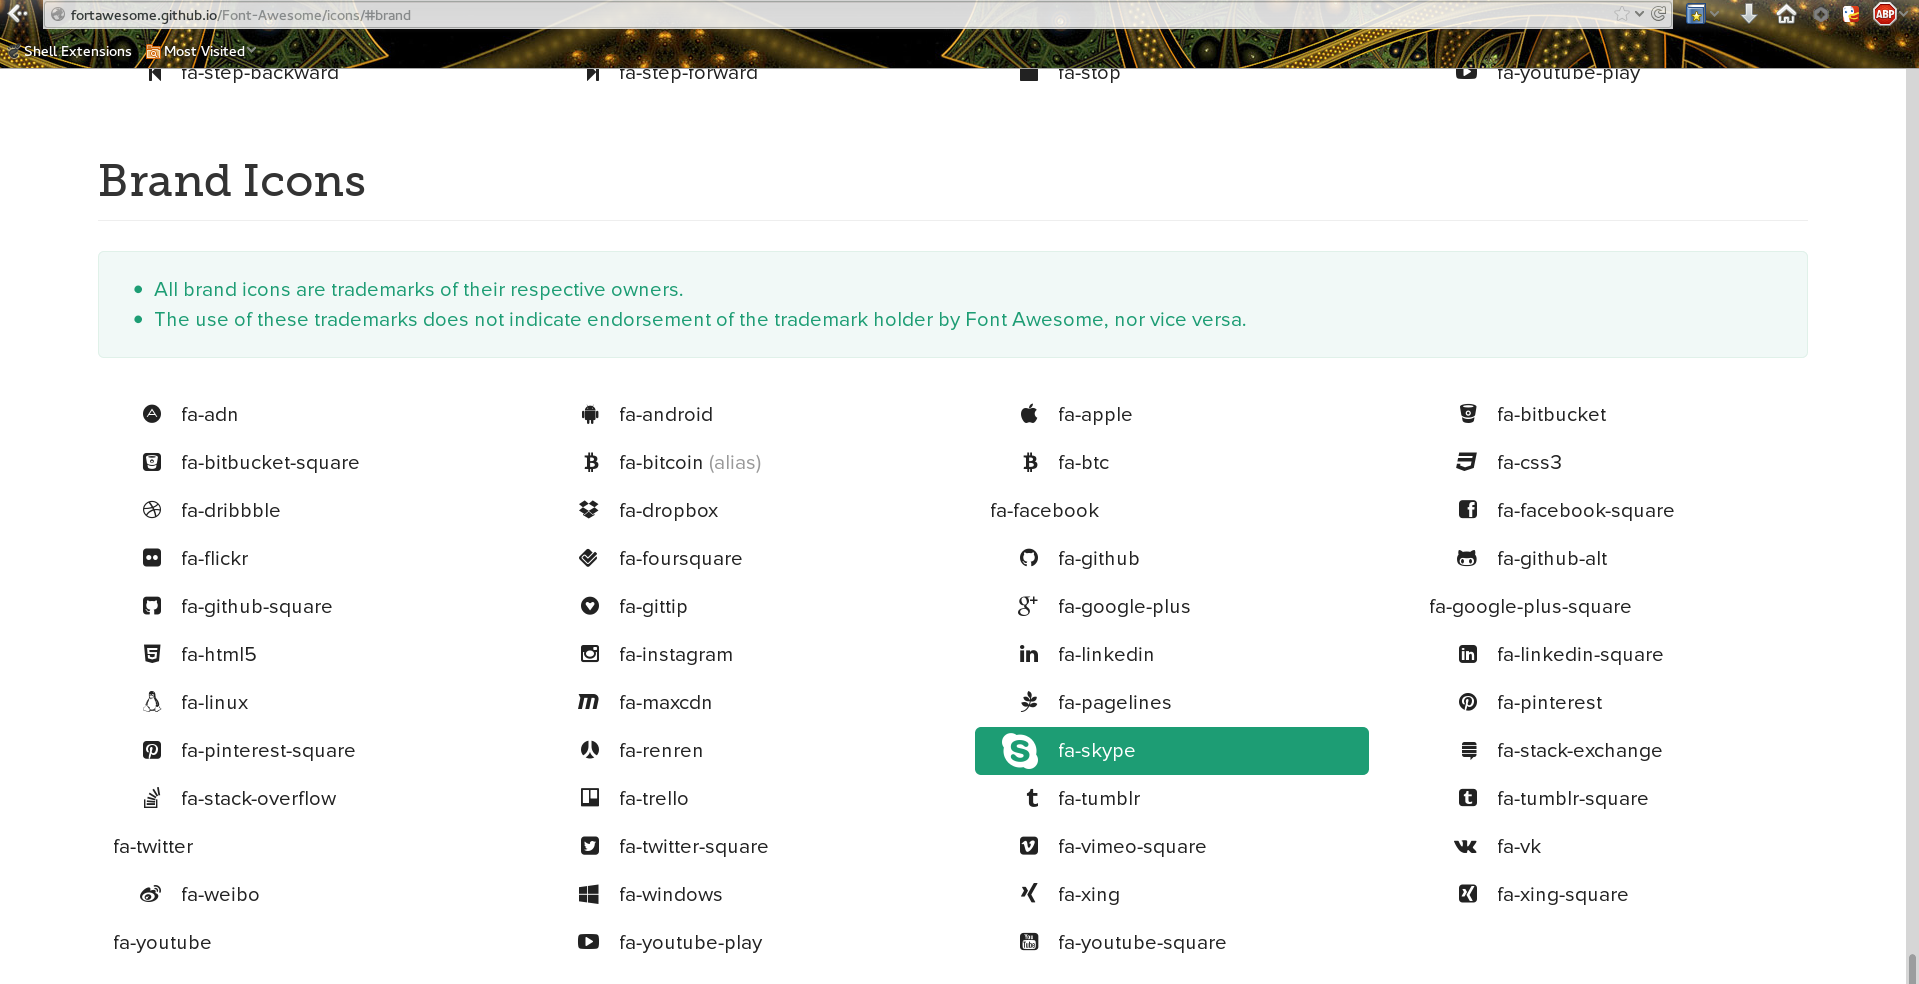Open the fa-html5 link

tap(218, 655)
